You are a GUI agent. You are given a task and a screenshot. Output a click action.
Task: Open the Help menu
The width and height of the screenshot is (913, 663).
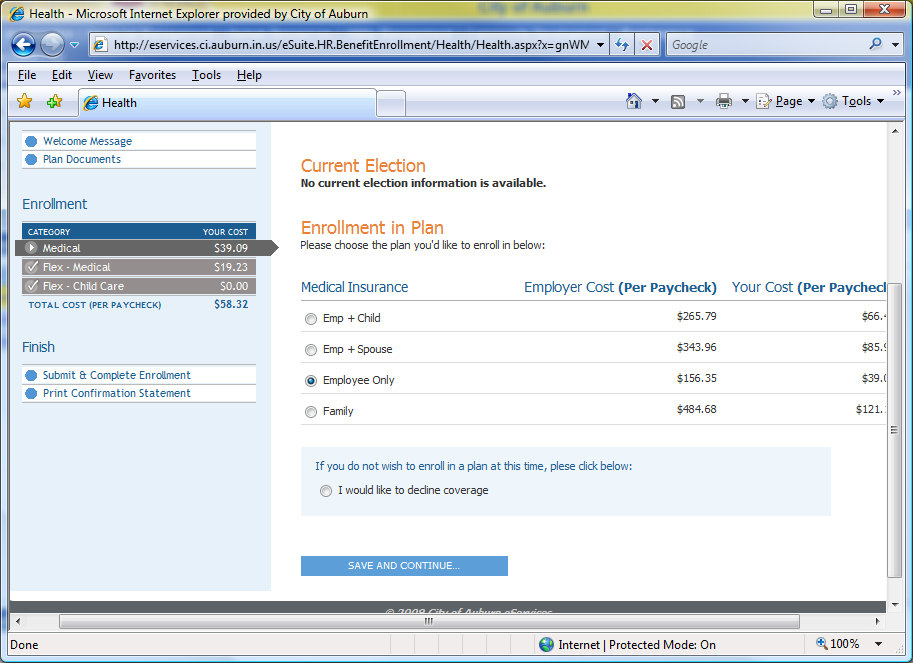pos(249,75)
